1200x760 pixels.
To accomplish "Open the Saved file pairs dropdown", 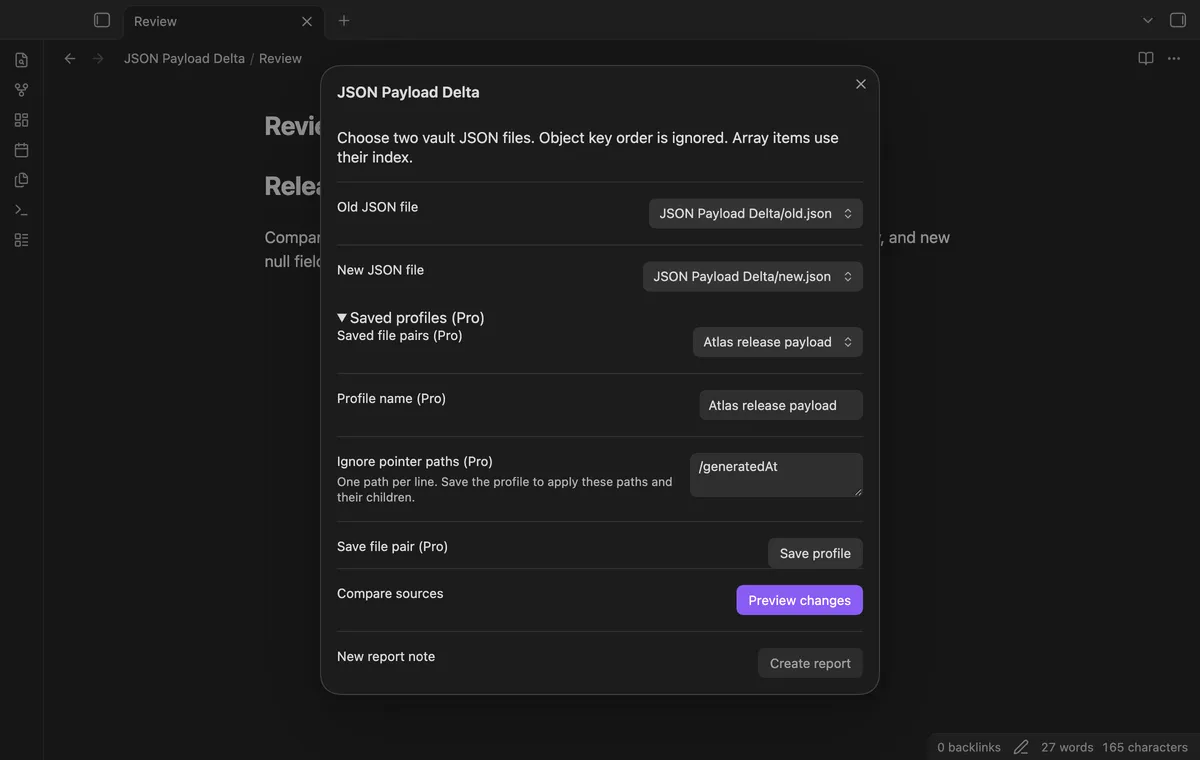I will pos(778,342).
